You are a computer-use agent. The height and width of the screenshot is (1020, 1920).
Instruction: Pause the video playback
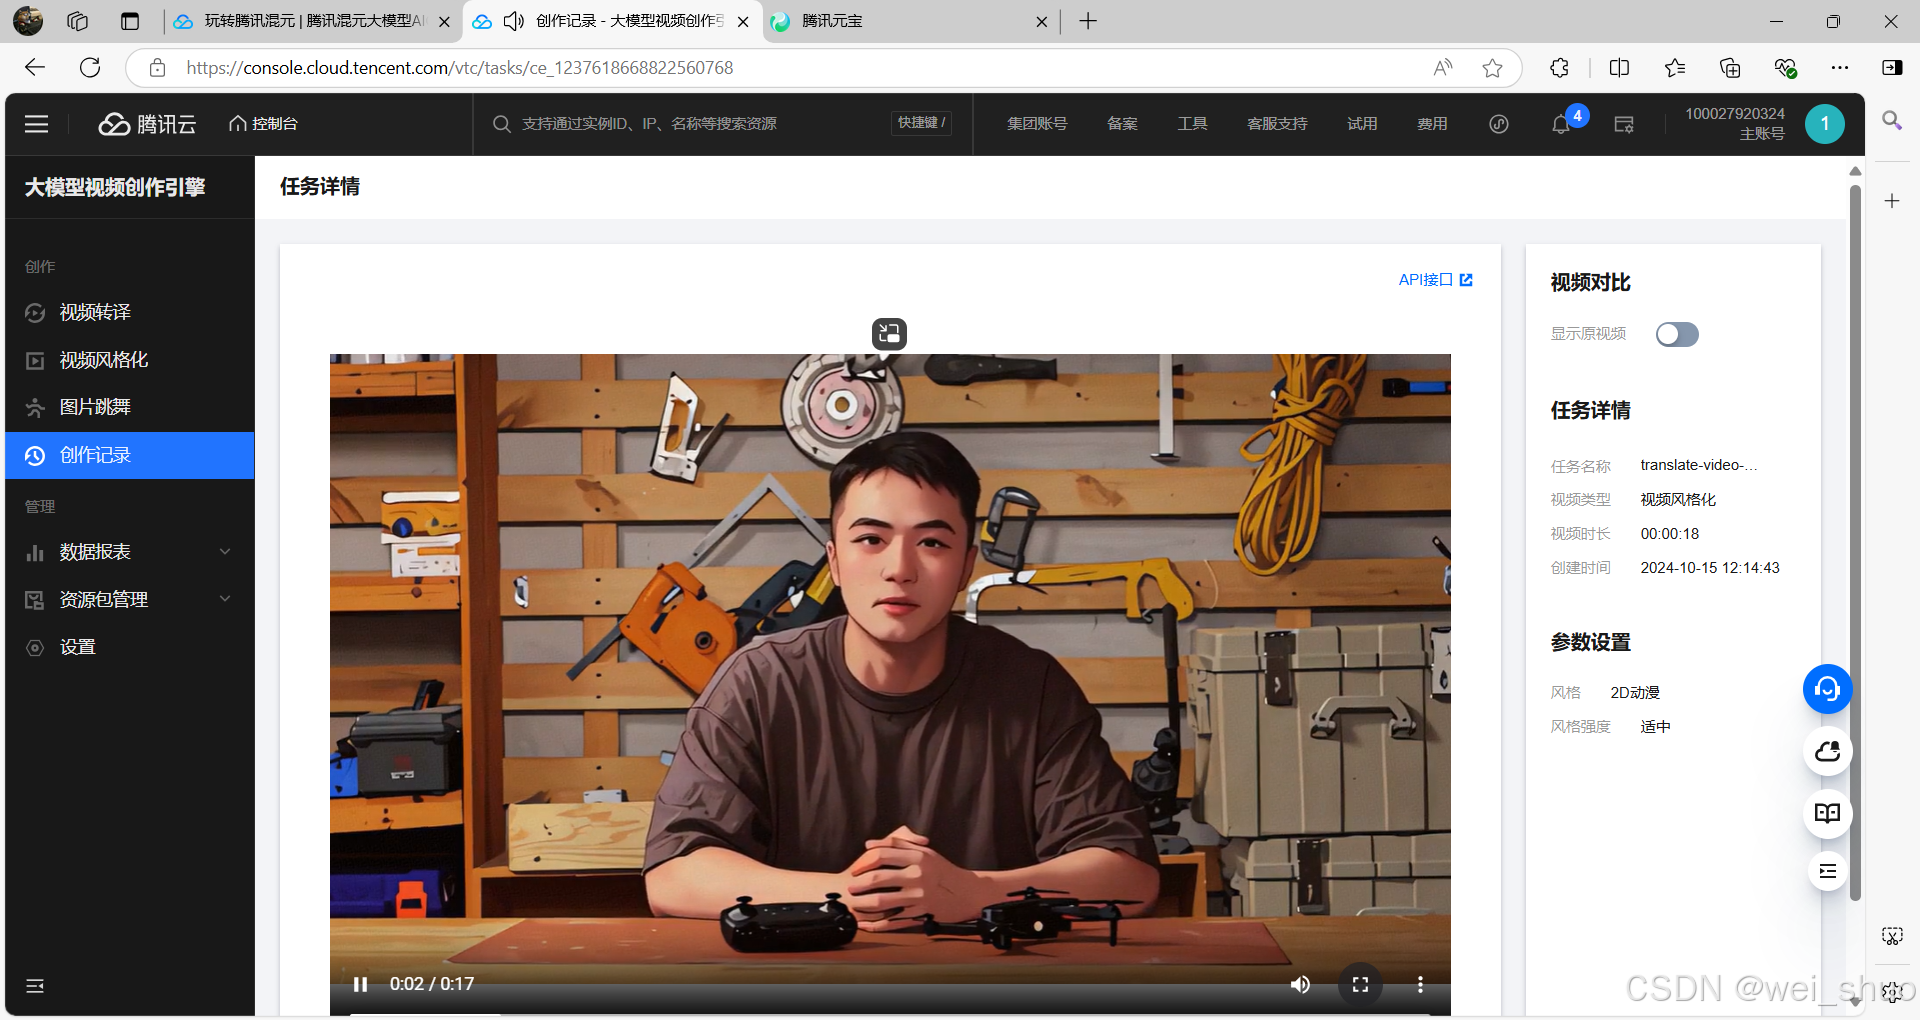tap(361, 984)
